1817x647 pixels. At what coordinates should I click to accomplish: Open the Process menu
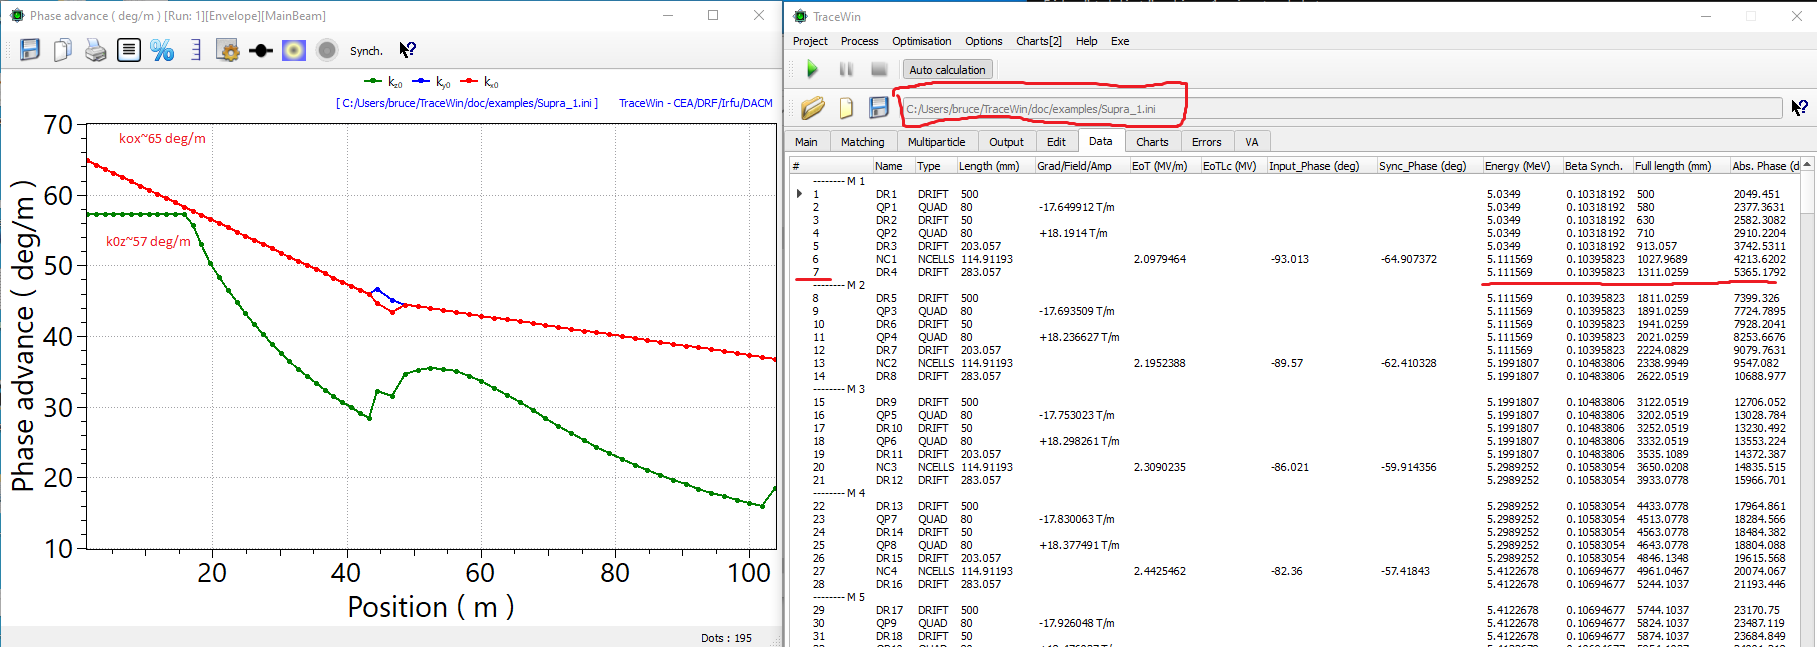(859, 41)
